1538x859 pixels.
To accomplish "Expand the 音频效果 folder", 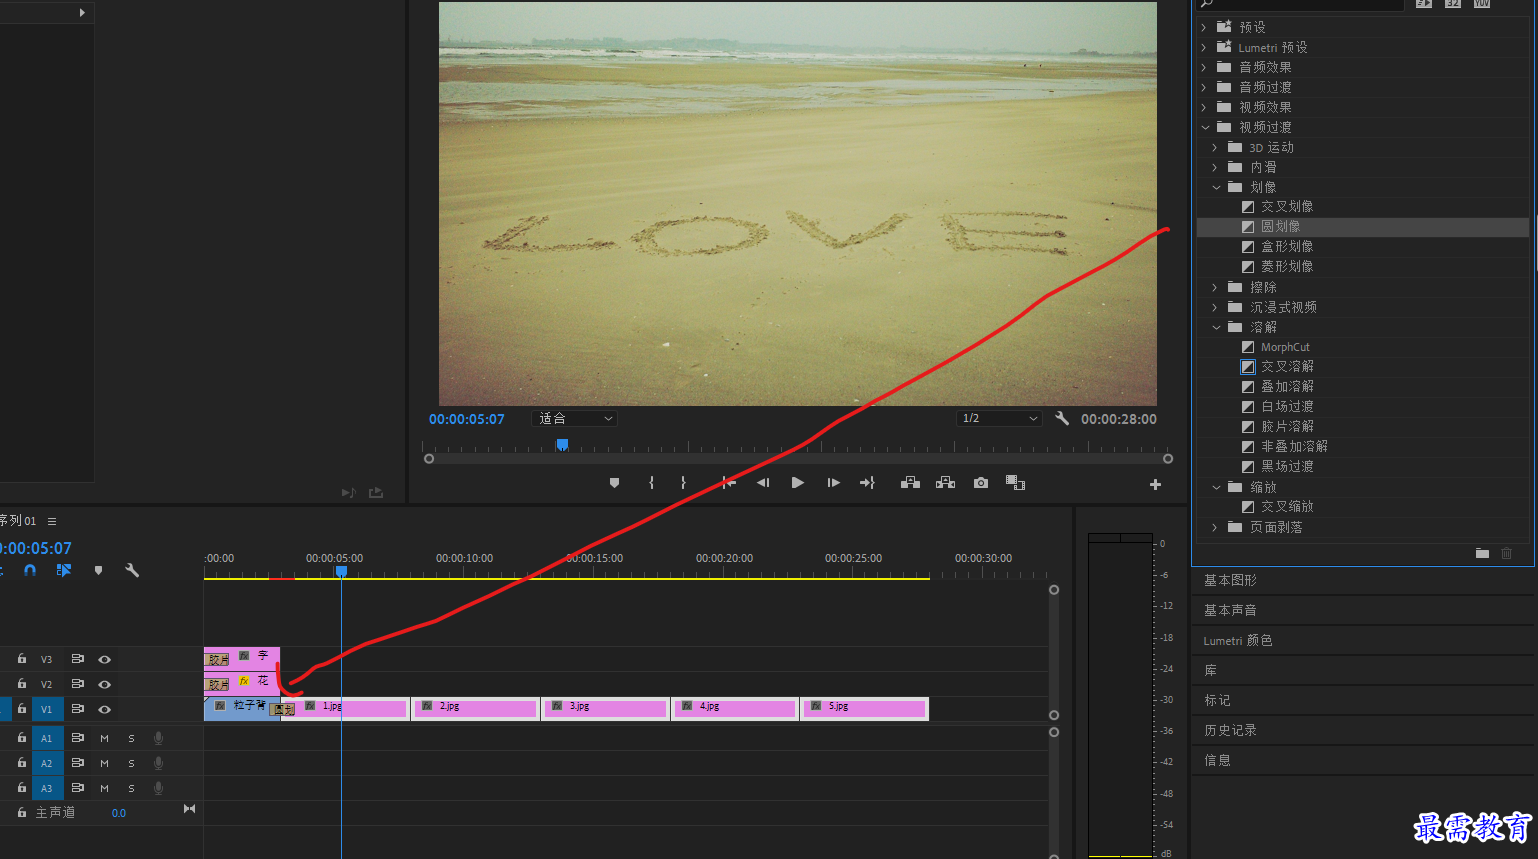I will tap(1205, 67).
